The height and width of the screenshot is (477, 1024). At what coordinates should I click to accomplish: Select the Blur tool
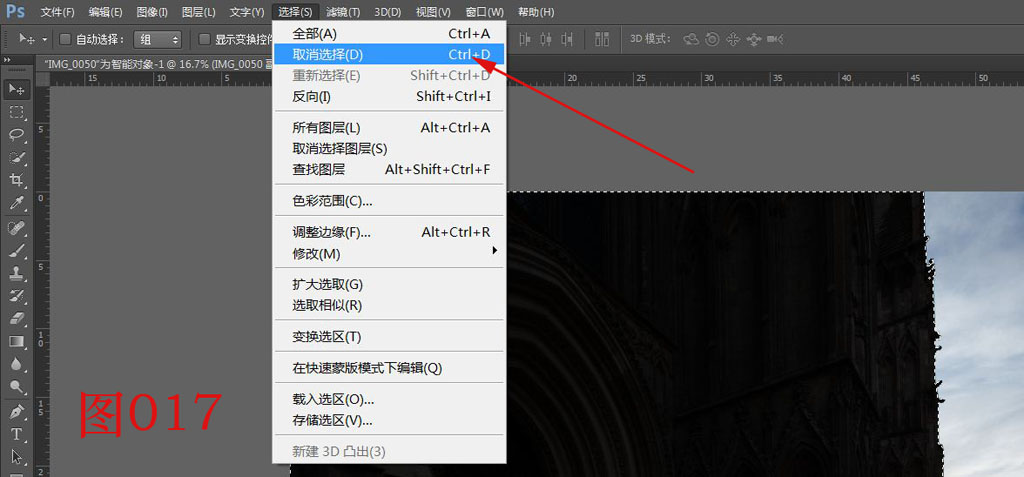[x=16, y=364]
